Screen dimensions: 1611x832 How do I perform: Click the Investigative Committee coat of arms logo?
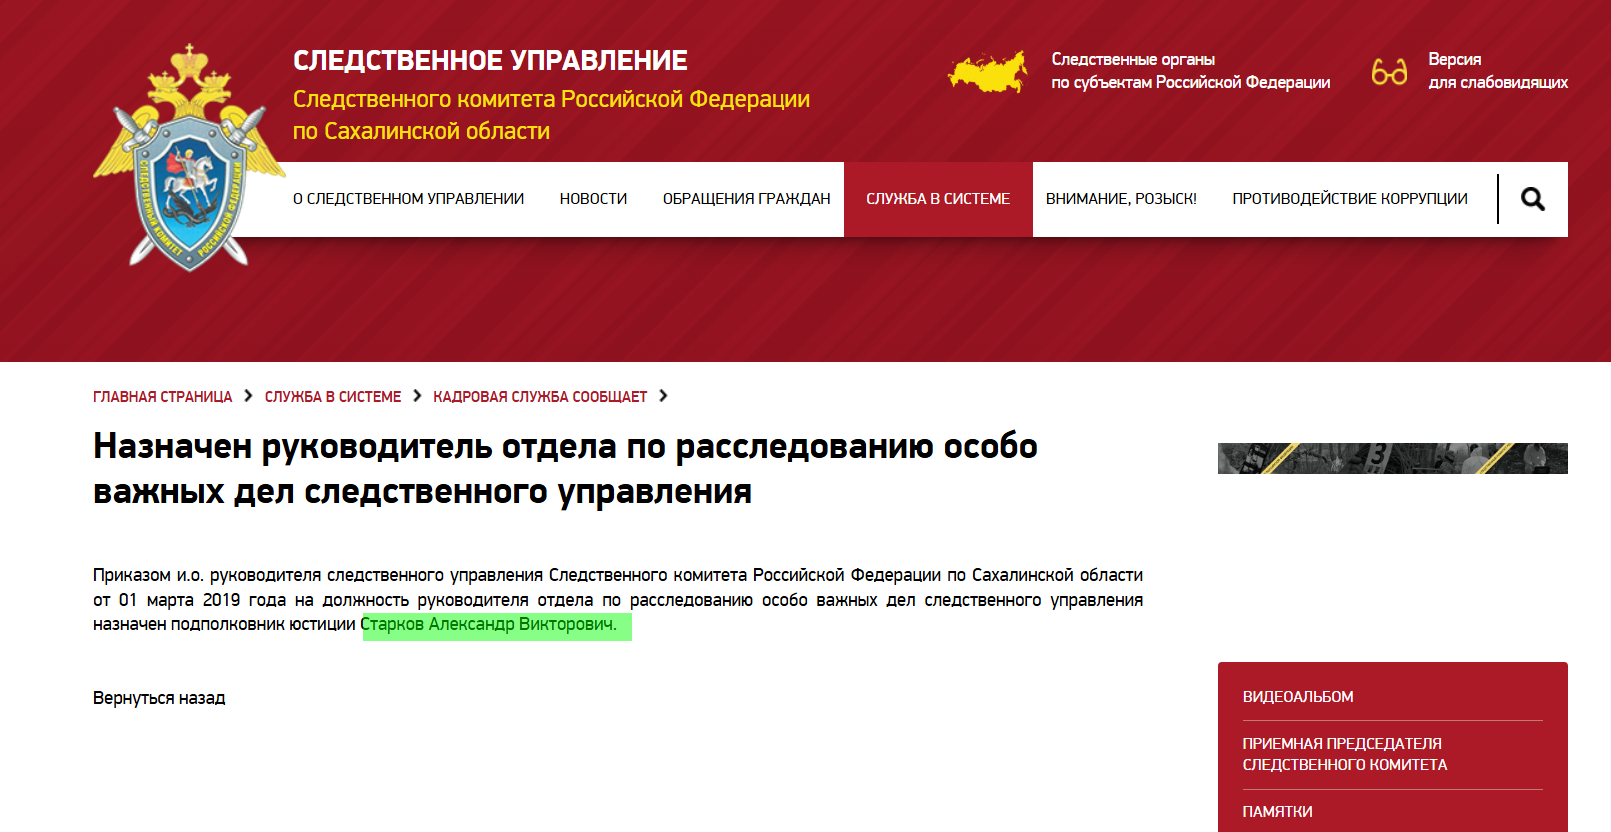click(189, 156)
